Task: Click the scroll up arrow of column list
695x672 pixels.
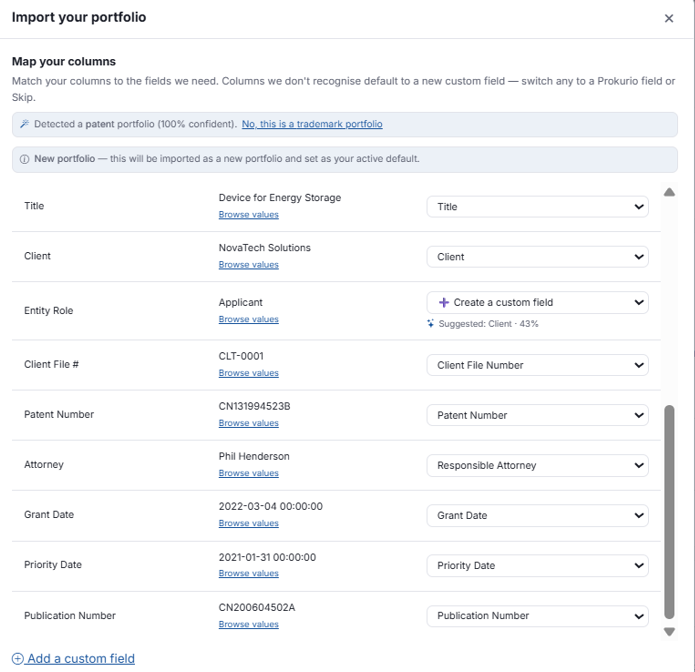Action: [669, 192]
